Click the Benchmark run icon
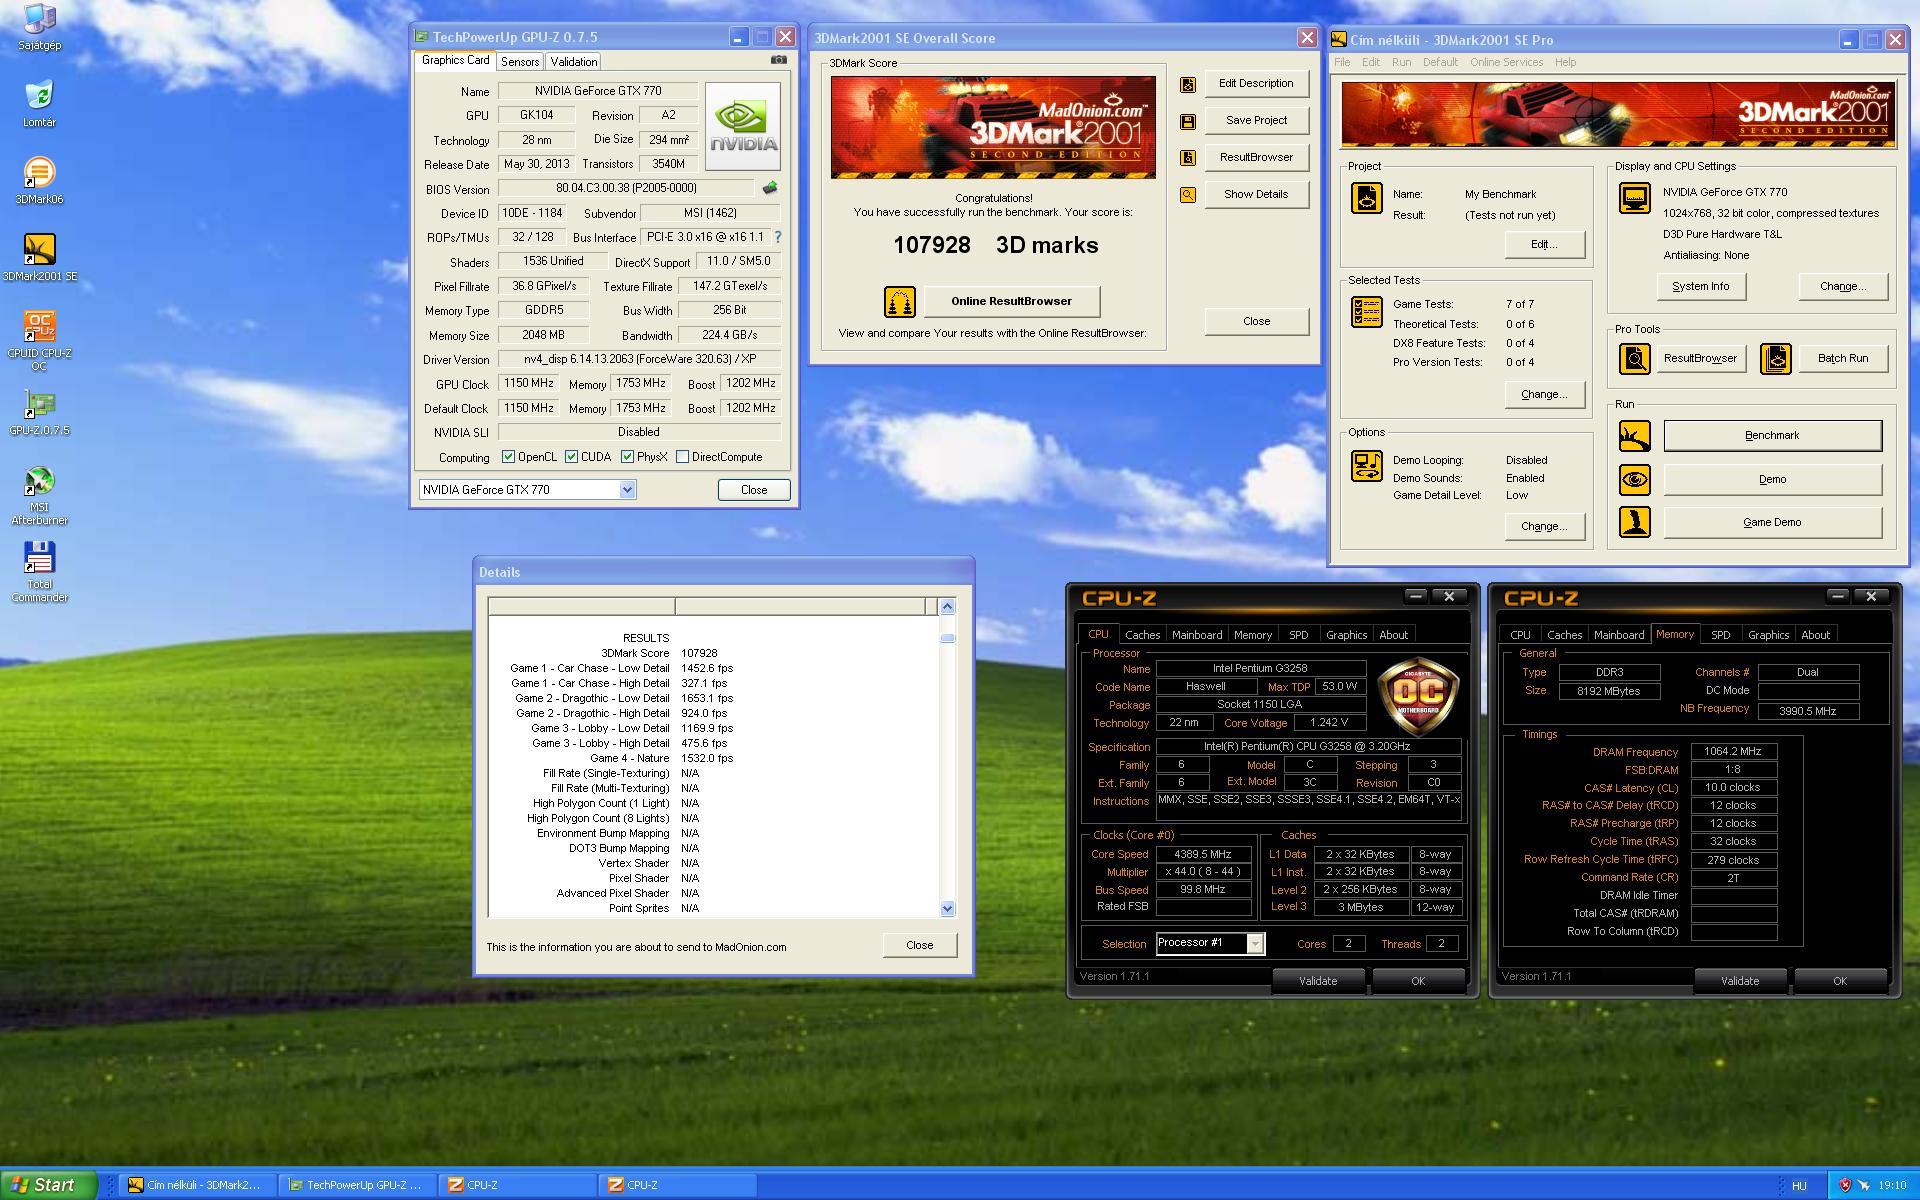This screenshot has width=1920, height=1200. click(x=1634, y=436)
